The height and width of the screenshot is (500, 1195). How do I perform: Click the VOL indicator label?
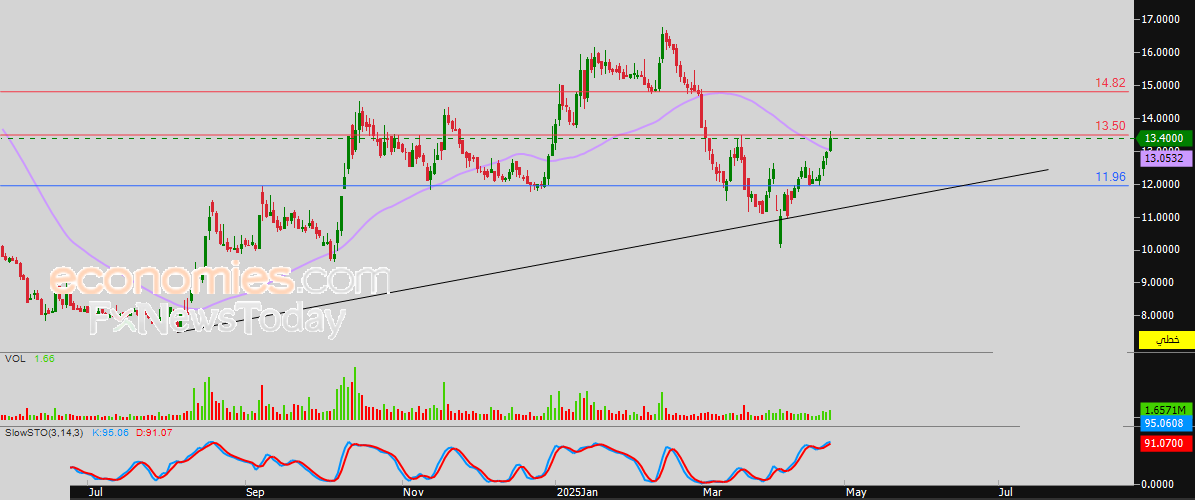pos(14,357)
